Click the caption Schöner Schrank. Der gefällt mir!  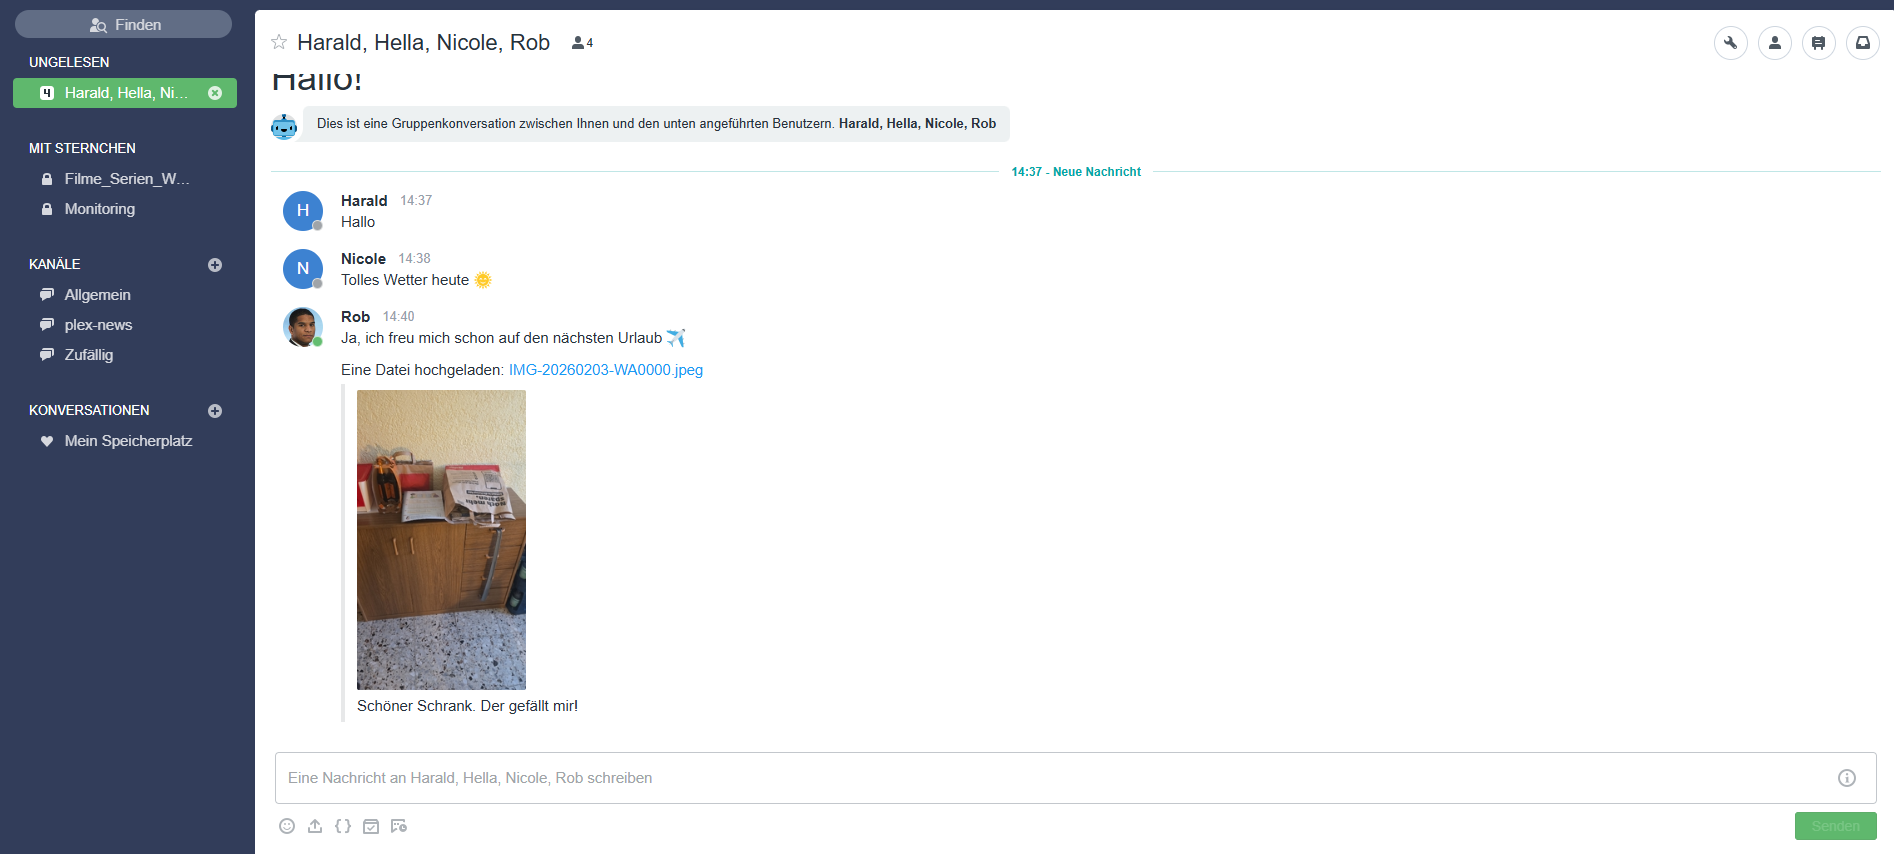tap(467, 706)
